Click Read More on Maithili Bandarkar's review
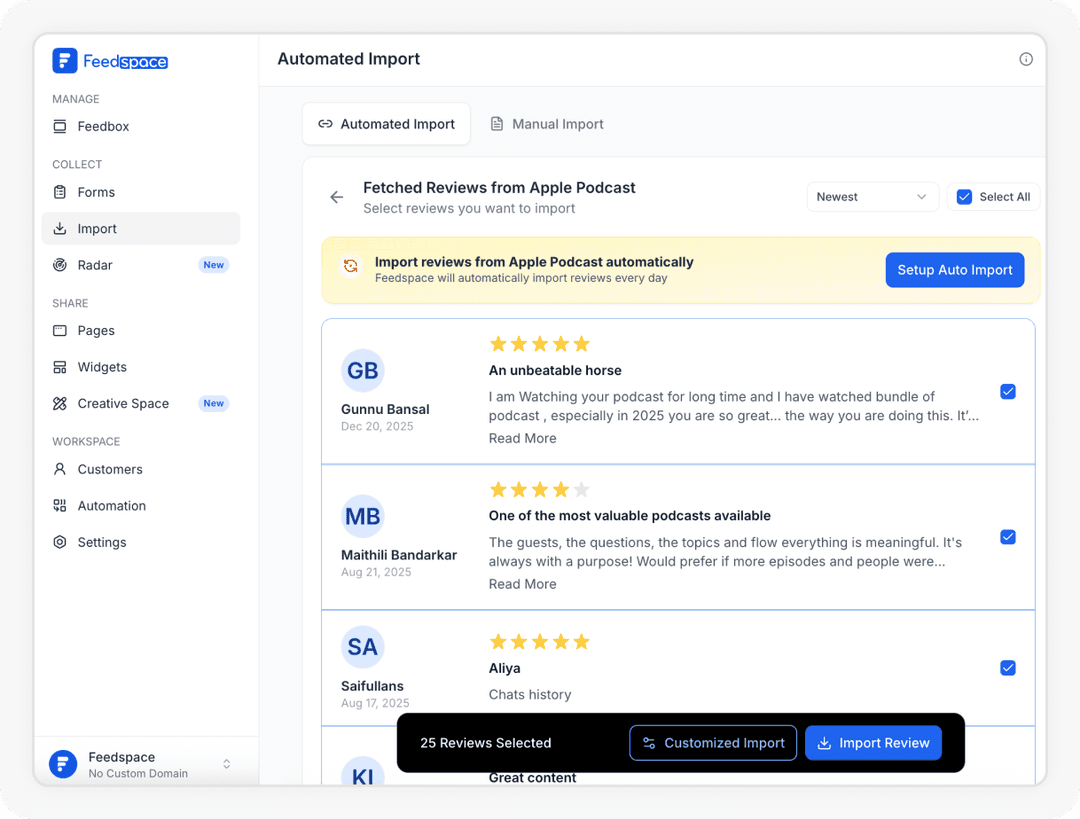 click(x=523, y=584)
